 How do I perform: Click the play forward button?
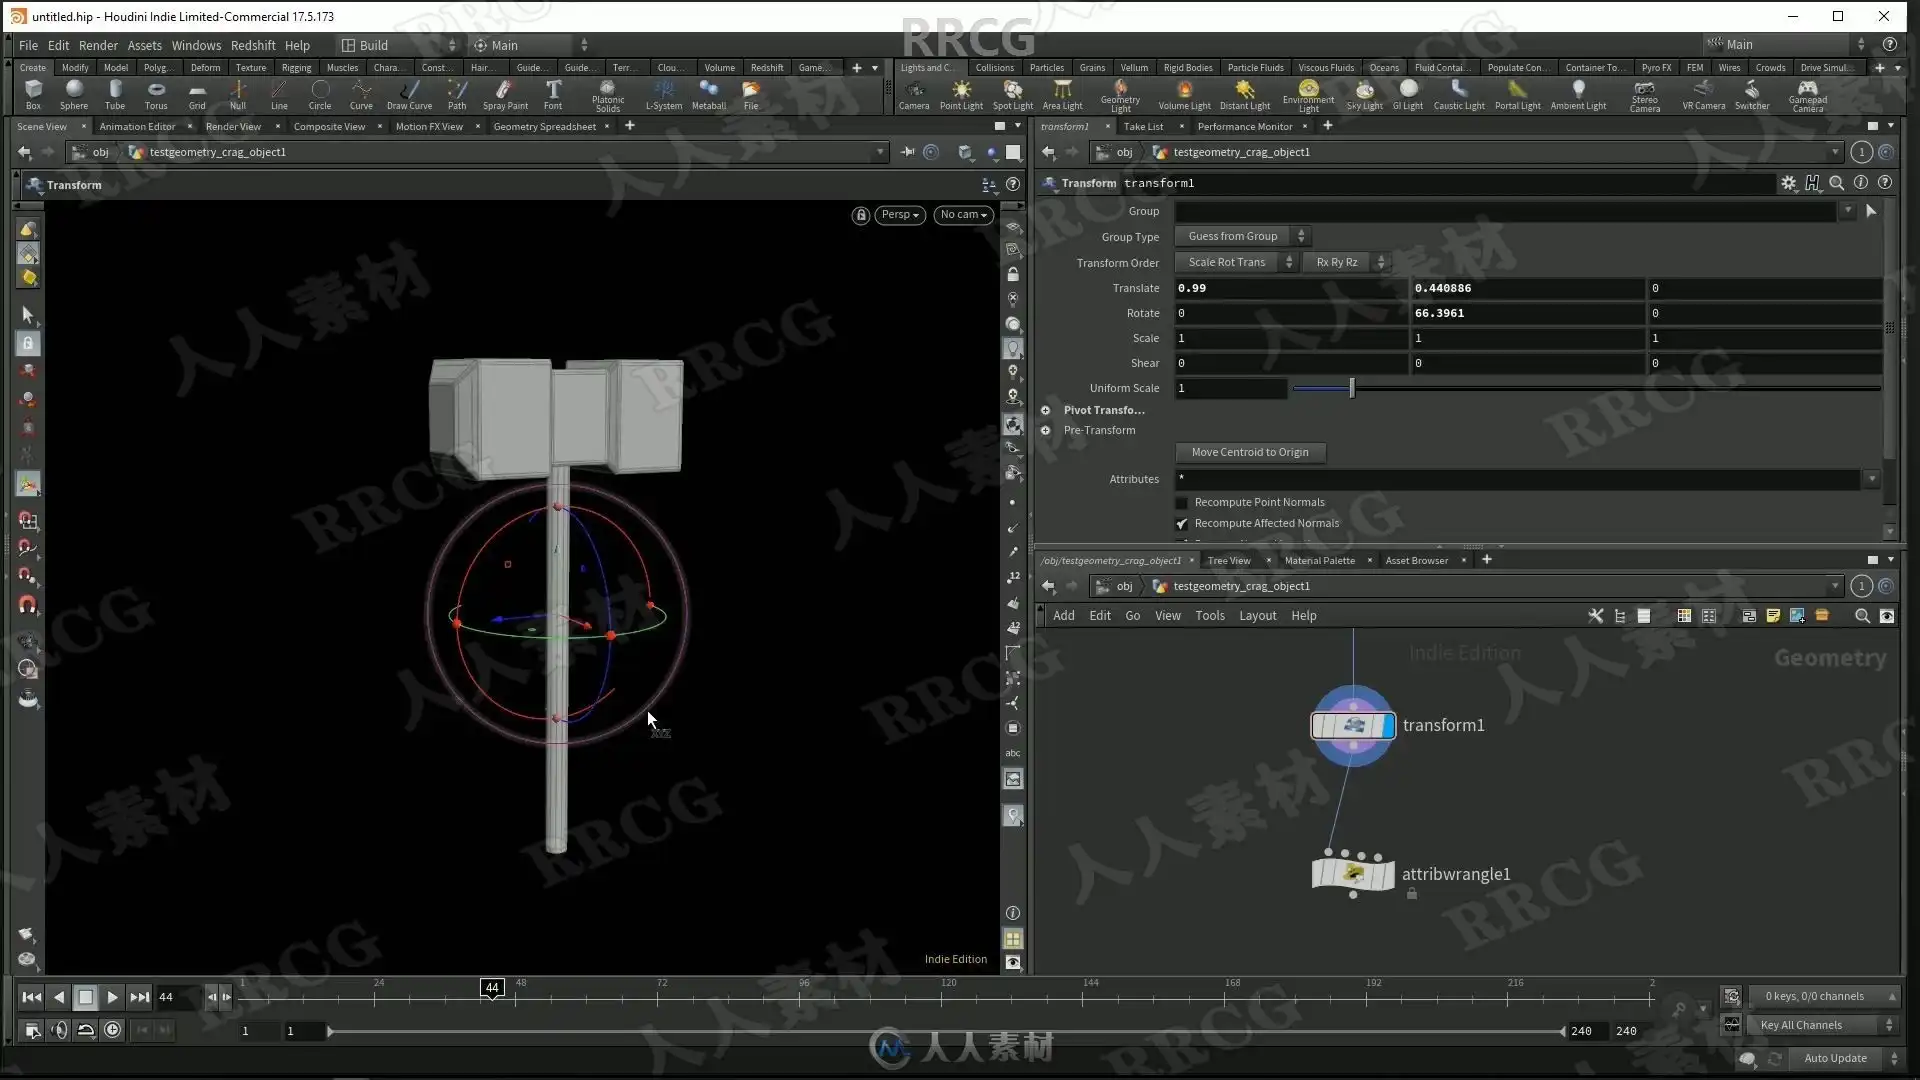tap(112, 997)
